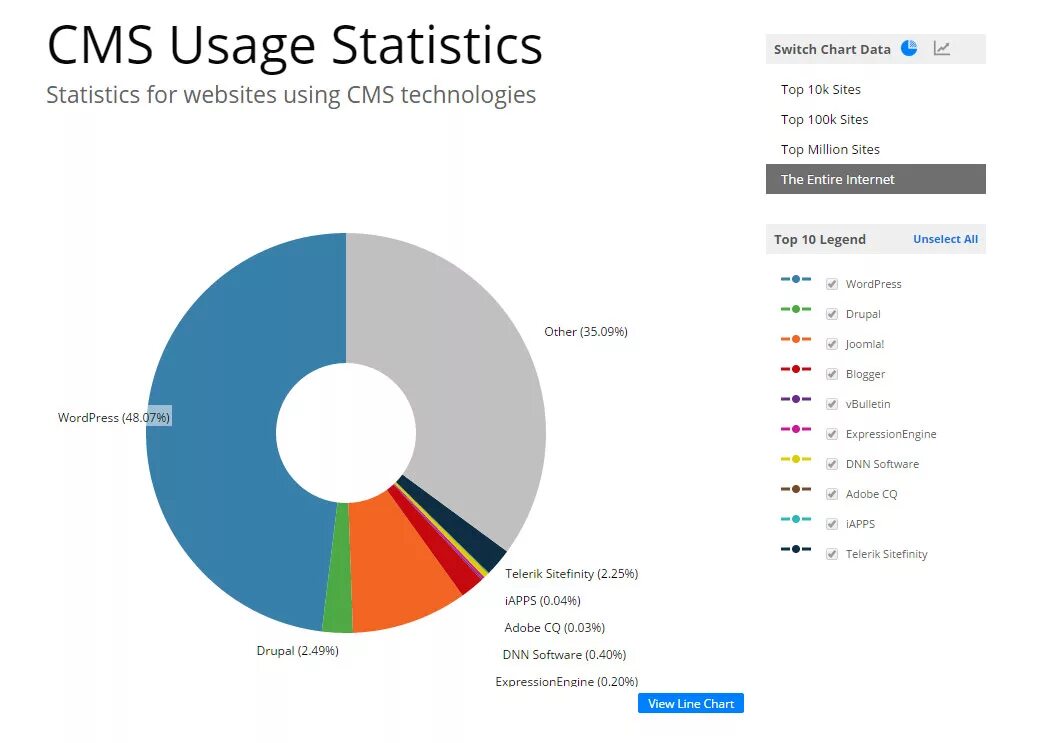
Task: Uncheck the WordPress legend checkbox
Action: tap(831, 284)
